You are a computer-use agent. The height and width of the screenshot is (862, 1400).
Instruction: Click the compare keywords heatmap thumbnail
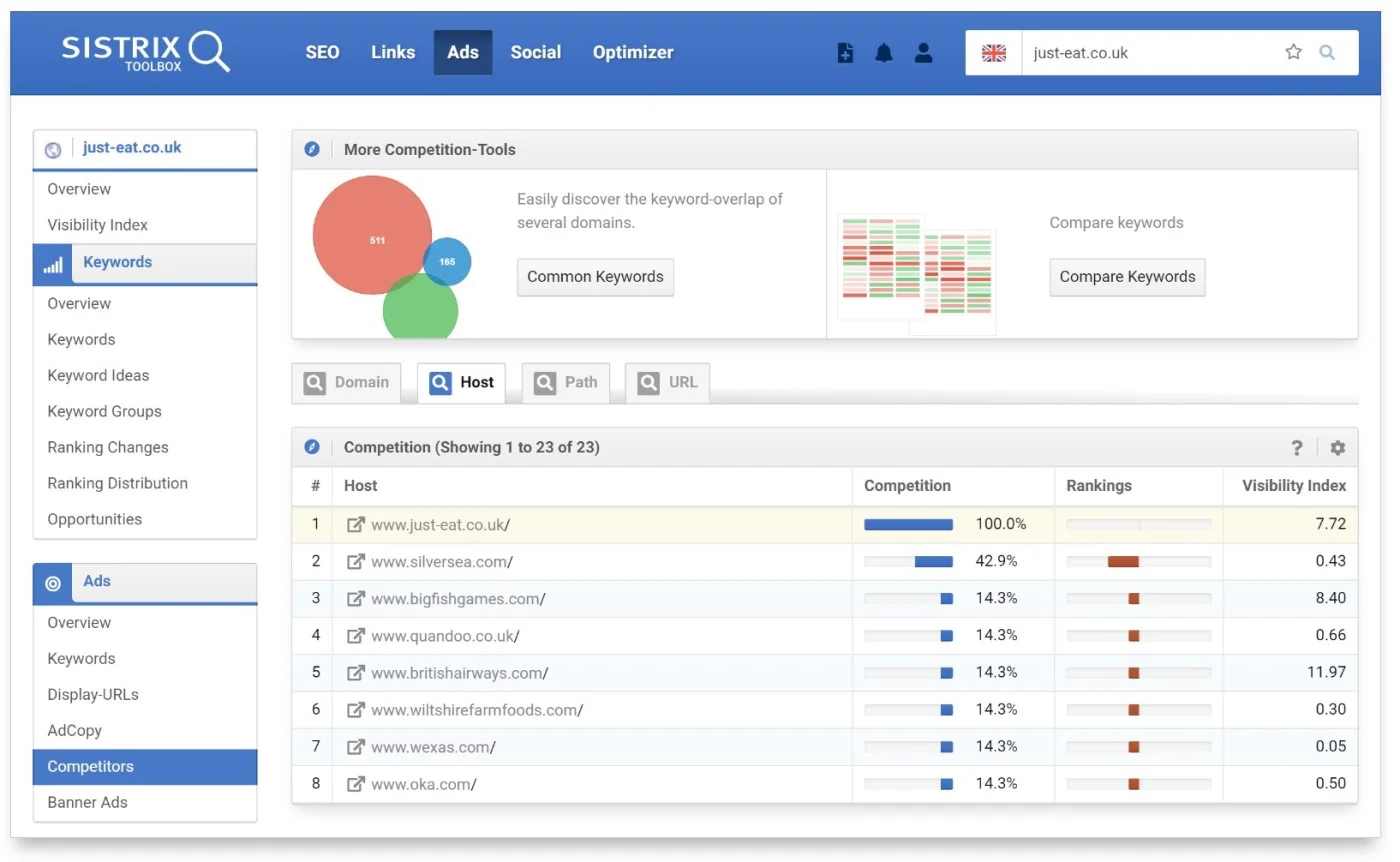point(917,274)
